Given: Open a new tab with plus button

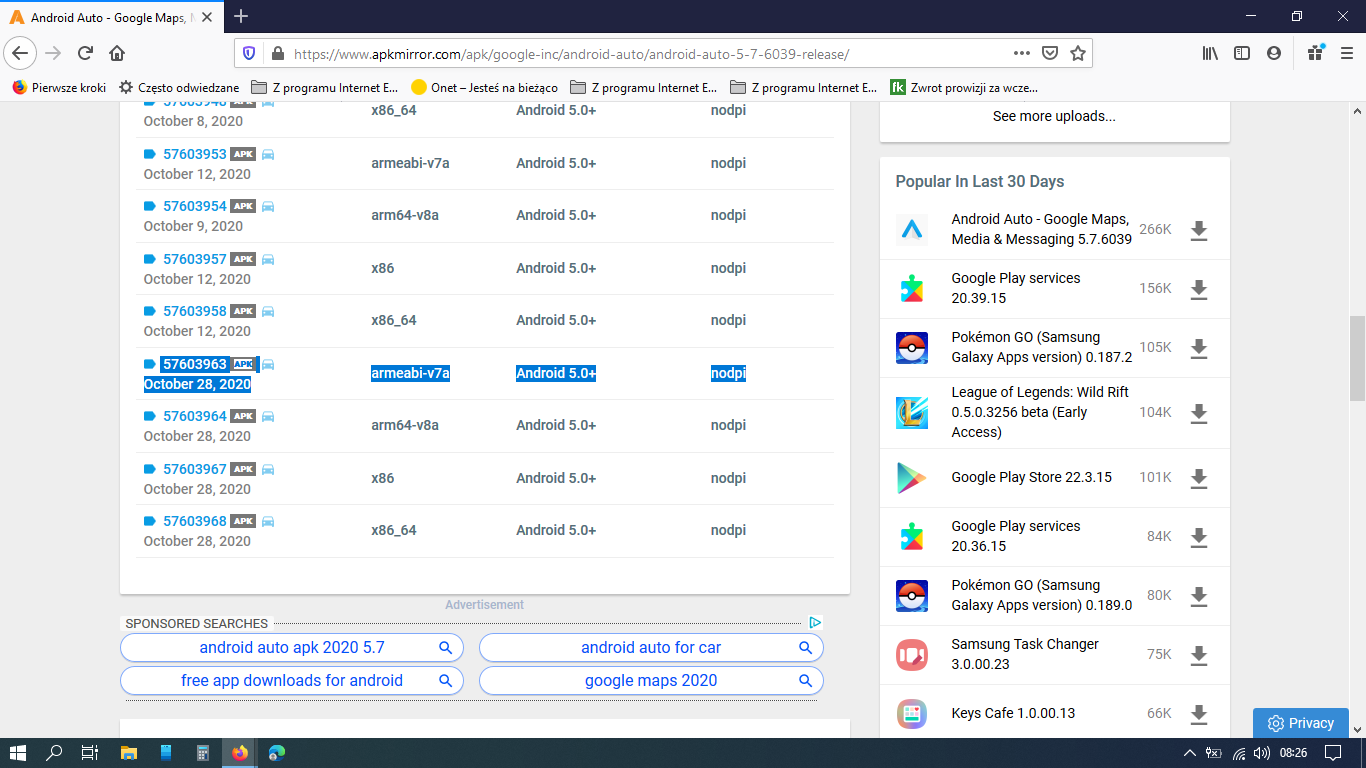Looking at the screenshot, I should pos(241,16).
